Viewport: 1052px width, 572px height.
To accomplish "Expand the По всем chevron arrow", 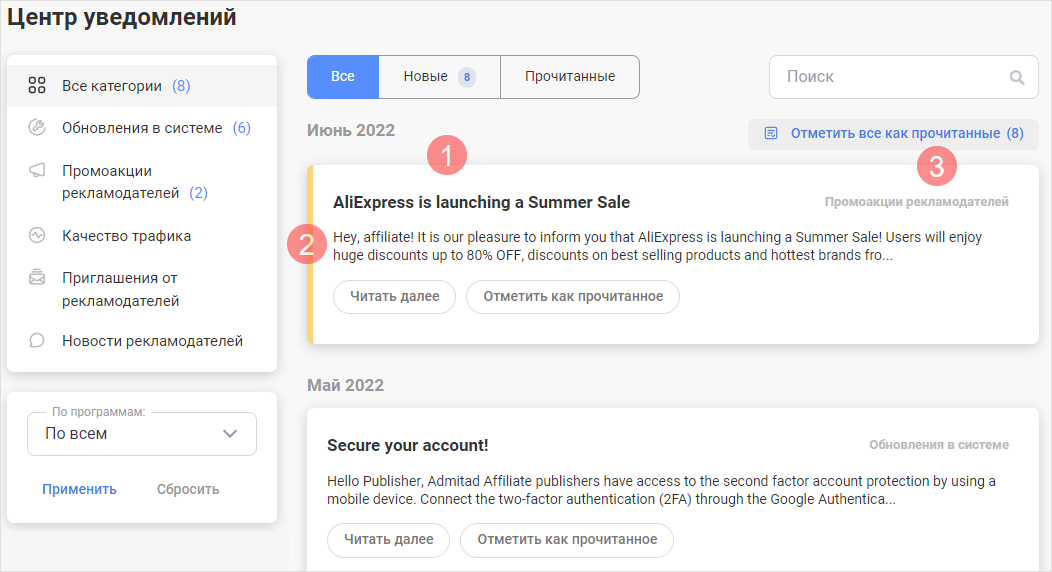I will click(230, 434).
